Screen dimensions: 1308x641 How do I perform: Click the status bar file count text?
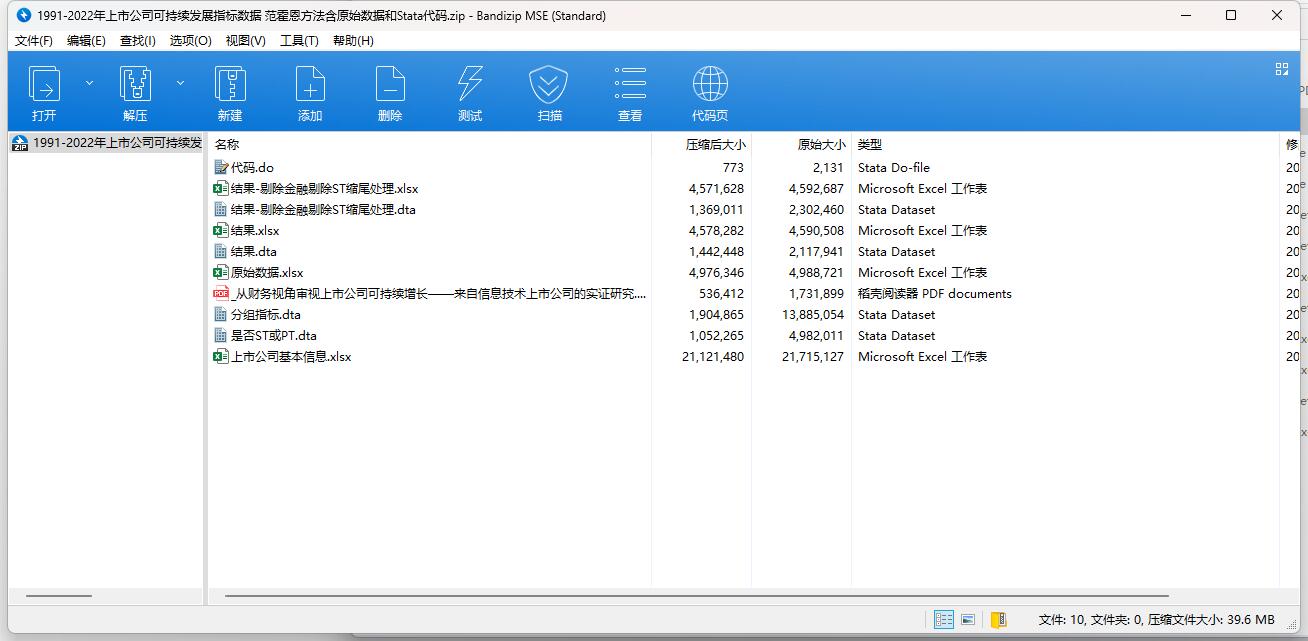1156,620
